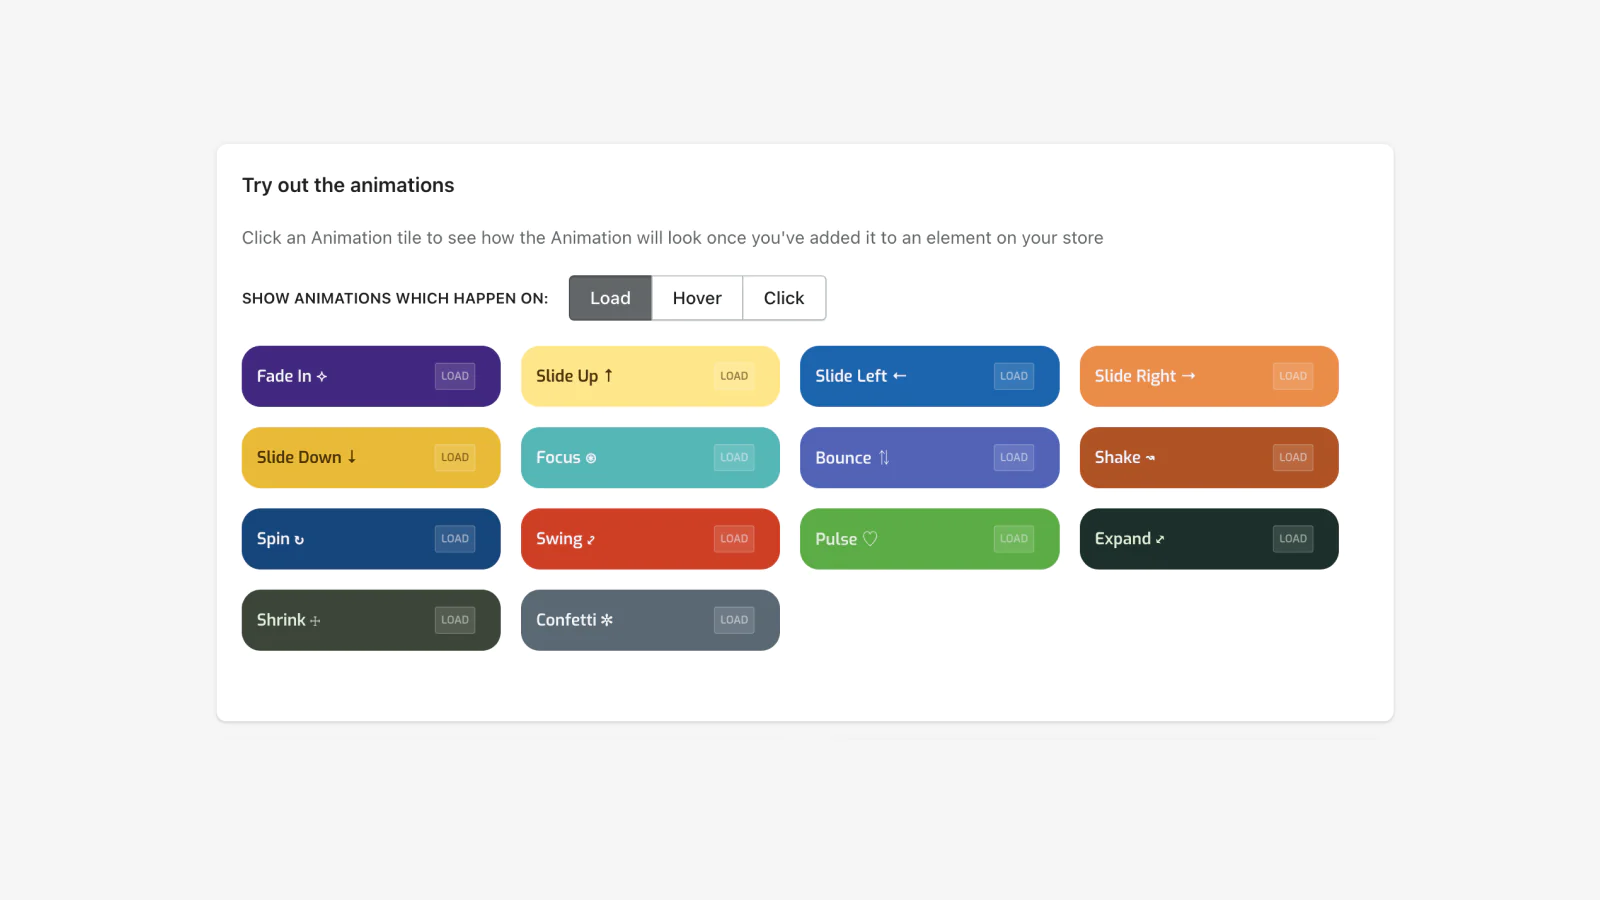Select the Load animation filter
1600x900 pixels.
click(x=610, y=298)
